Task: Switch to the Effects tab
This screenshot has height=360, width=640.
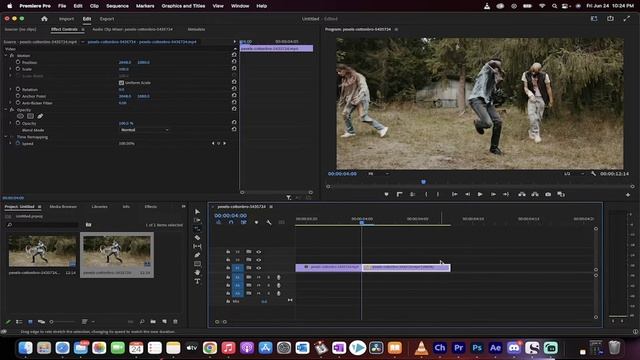Action: (151, 207)
